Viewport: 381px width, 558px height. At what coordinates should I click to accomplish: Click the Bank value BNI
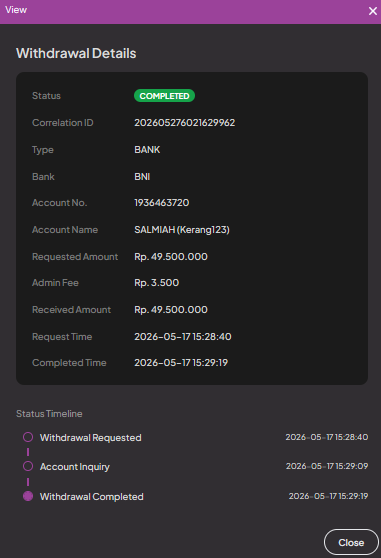click(142, 177)
